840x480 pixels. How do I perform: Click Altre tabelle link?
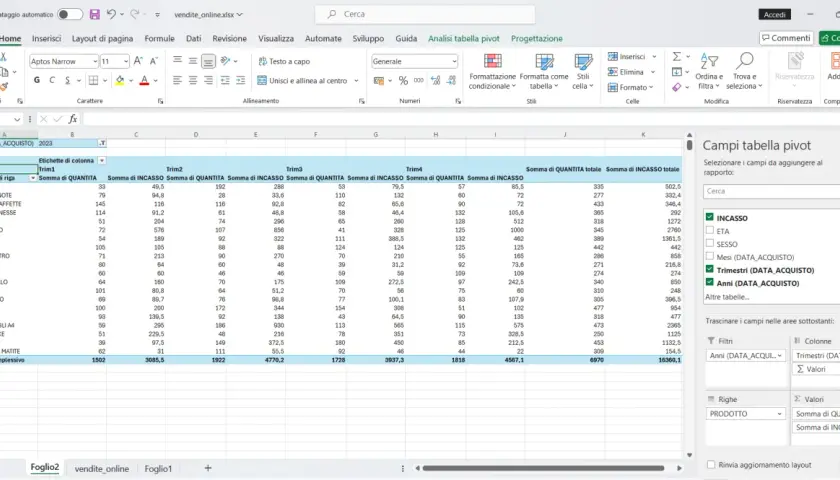click(727, 297)
